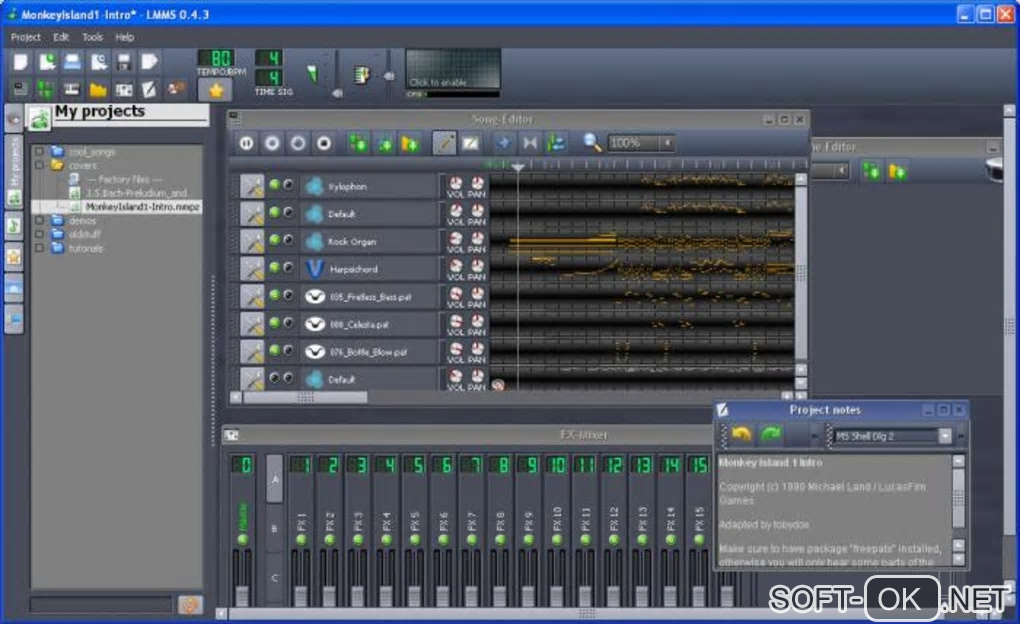Open the Project menu
The height and width of the screenshot is (624, 1020).
pyautogui.click(x=26, y=37)
